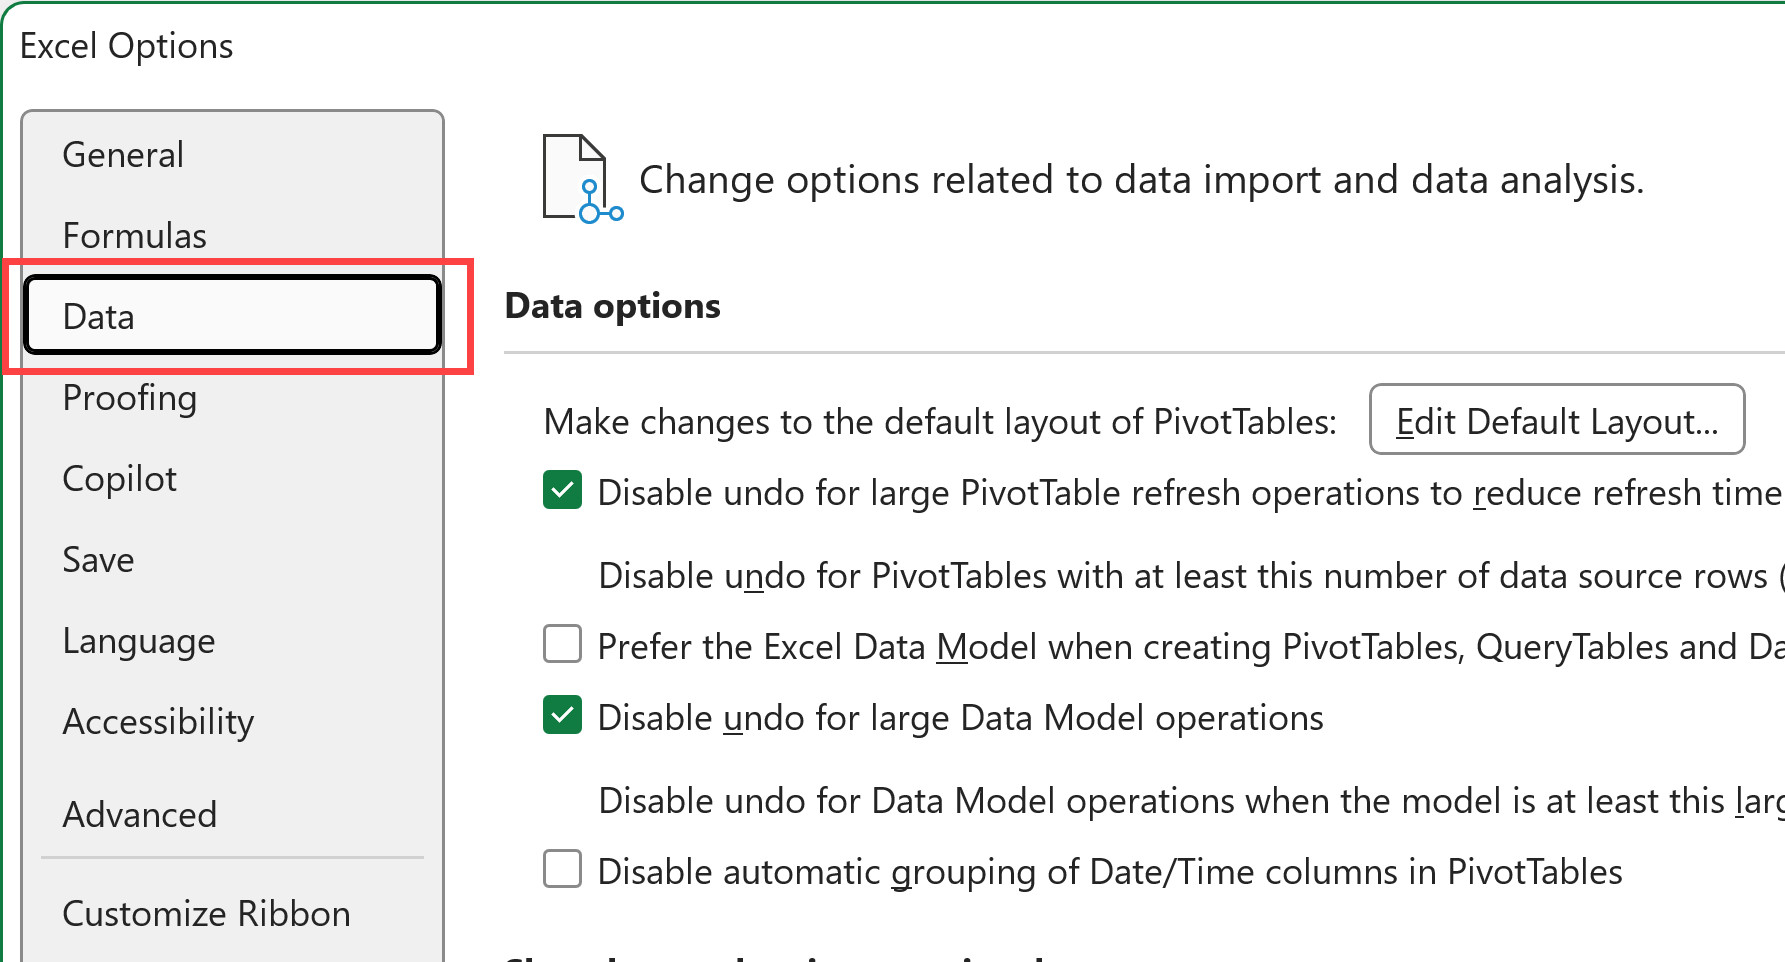Switch to the Copilot options page
The height and width of the screenshot is (962, 1785).
[x=119, y=478]
